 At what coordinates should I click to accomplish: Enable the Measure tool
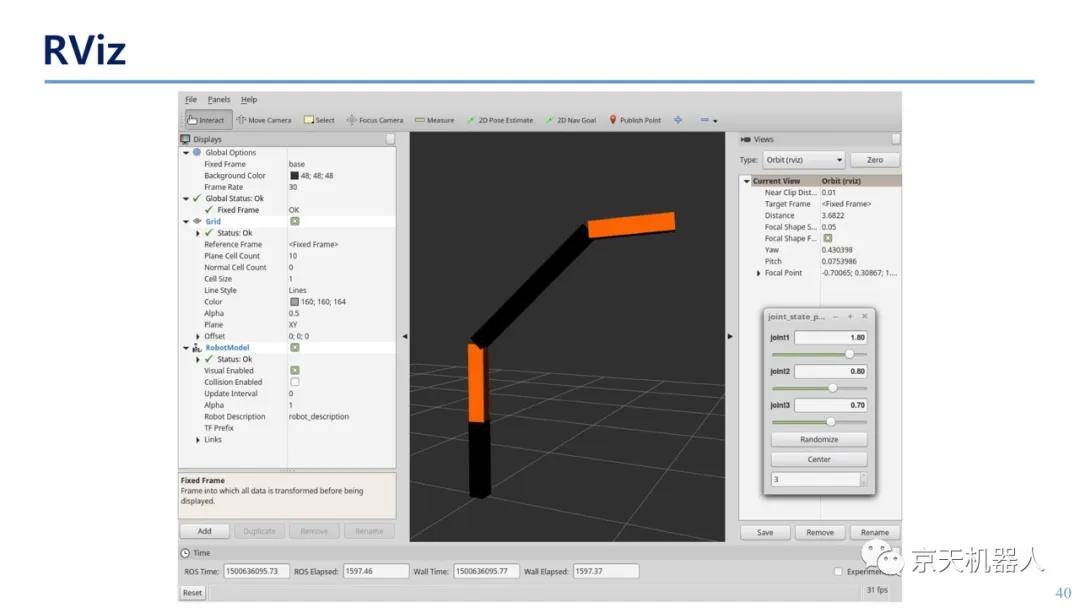(x=434, y=120)
